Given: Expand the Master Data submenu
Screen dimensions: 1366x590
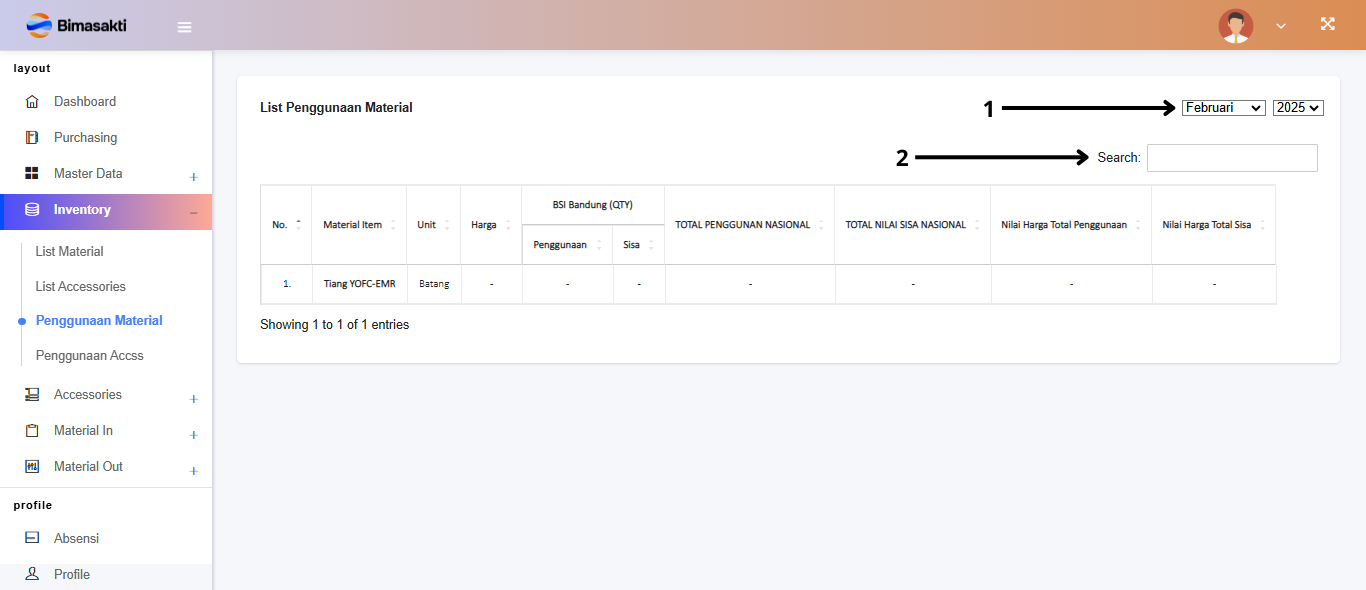Looking at the screenshot, I should pos(193,177).
